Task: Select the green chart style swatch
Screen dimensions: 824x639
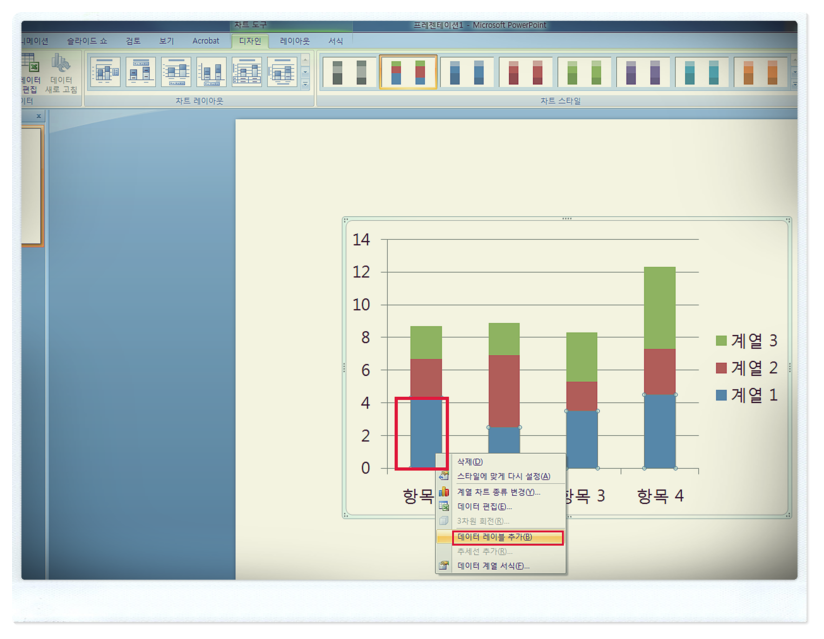Action: (x=584, y=72)
